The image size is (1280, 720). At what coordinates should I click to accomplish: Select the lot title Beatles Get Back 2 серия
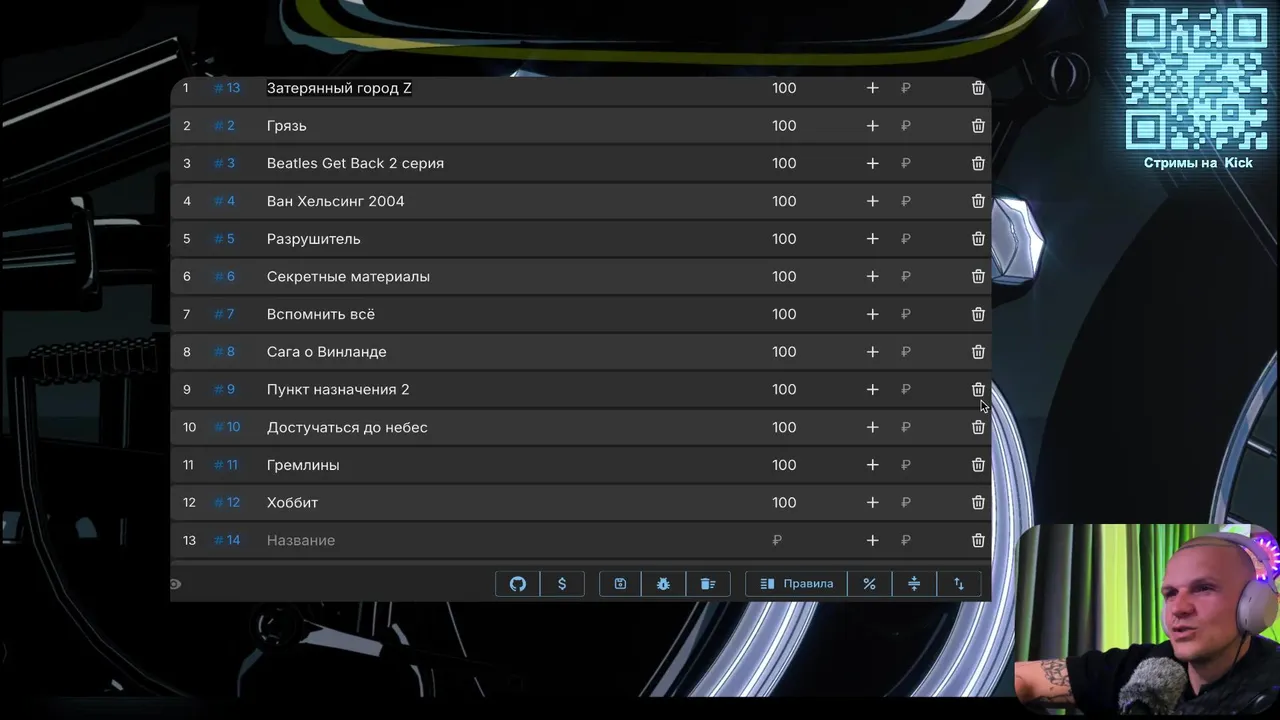pos(355,163)
